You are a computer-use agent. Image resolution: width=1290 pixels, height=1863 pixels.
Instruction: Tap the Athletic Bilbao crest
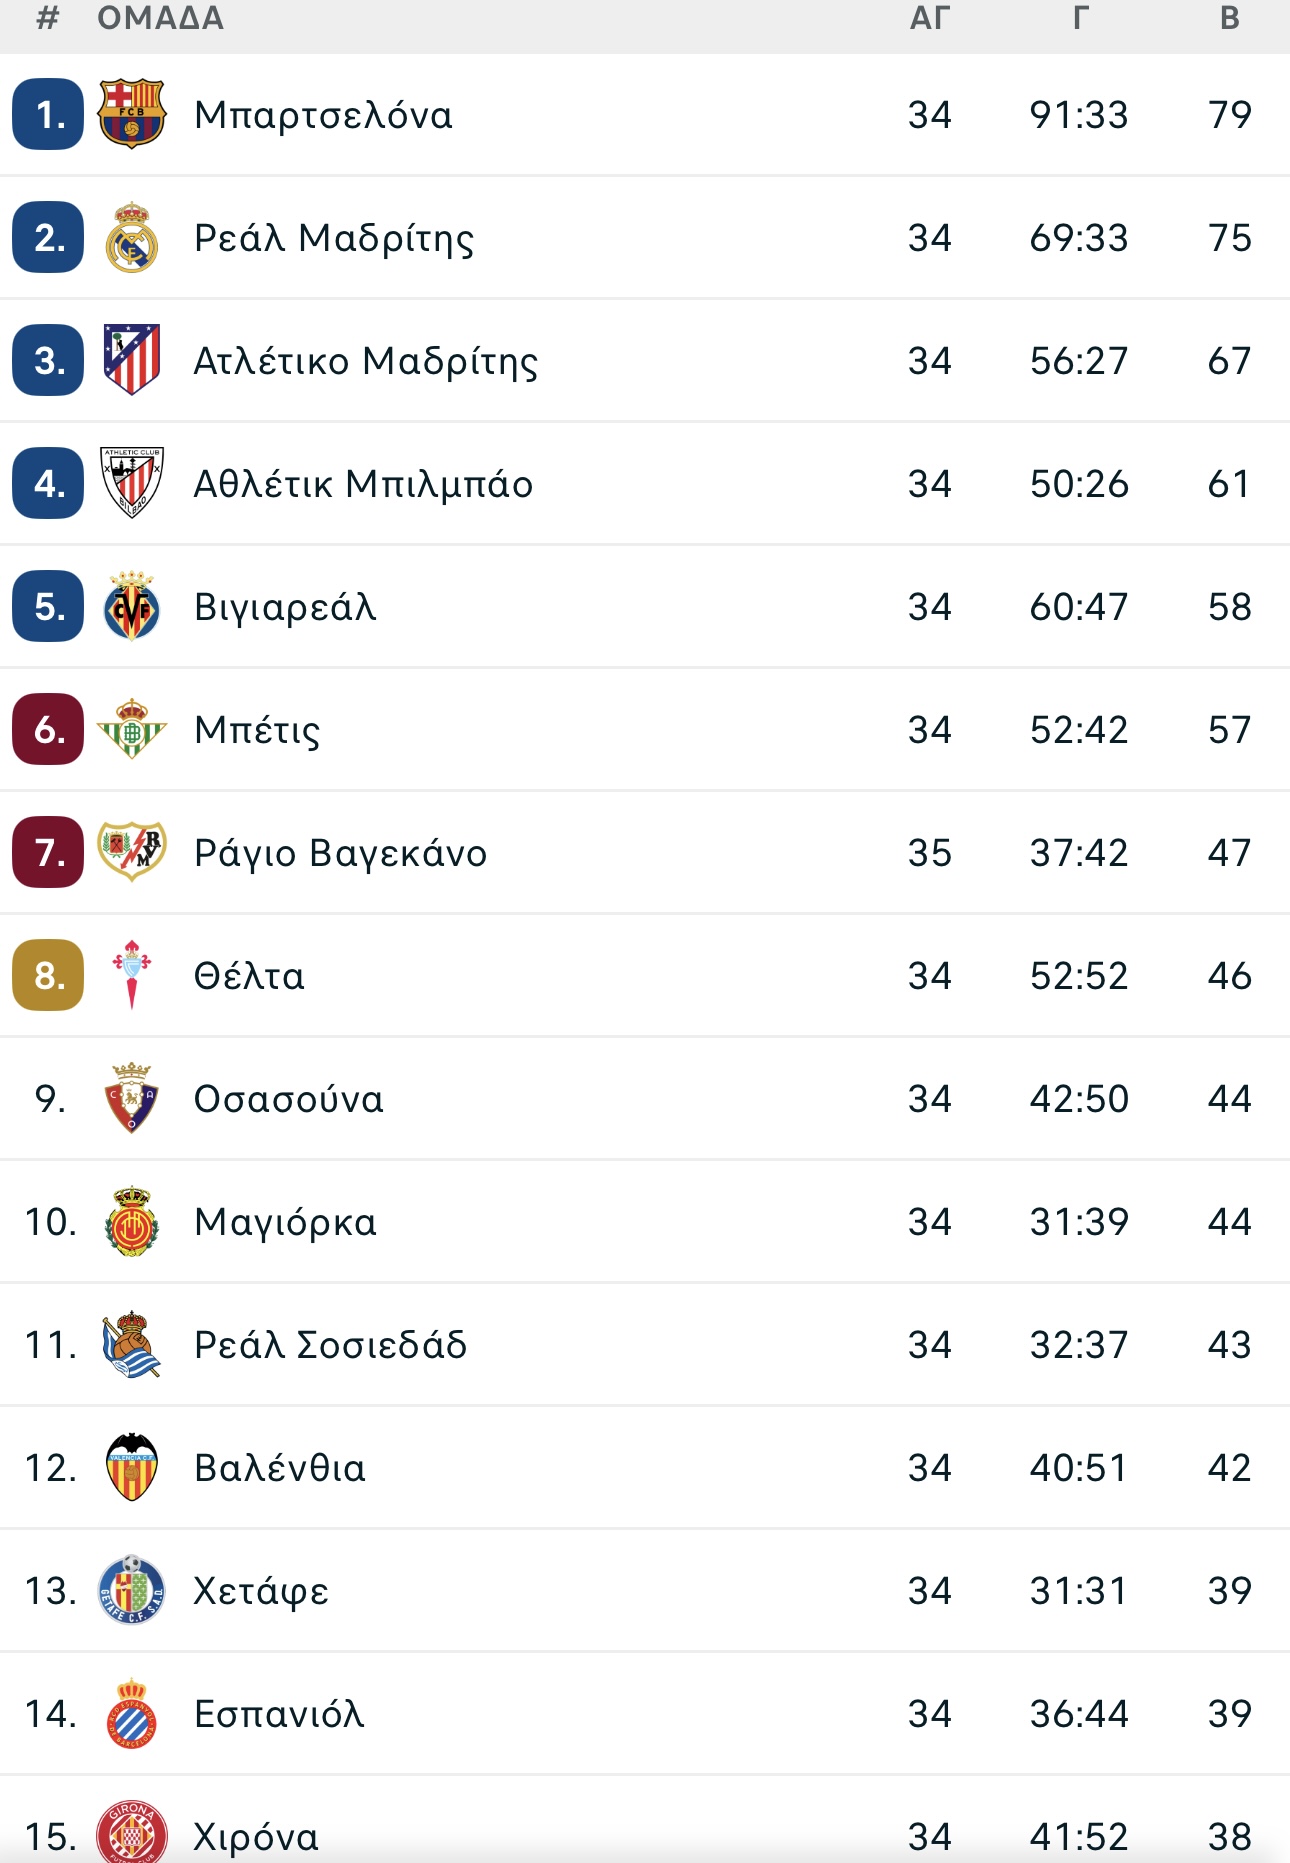point(131,483)
